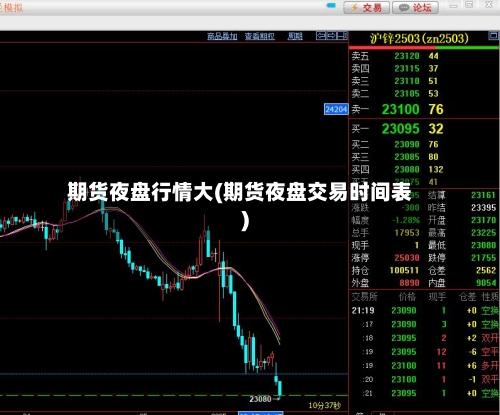This screenshot has width=500, height=415.
Task: Click the 开盘 open value 23170
Action: coord(484,220)
